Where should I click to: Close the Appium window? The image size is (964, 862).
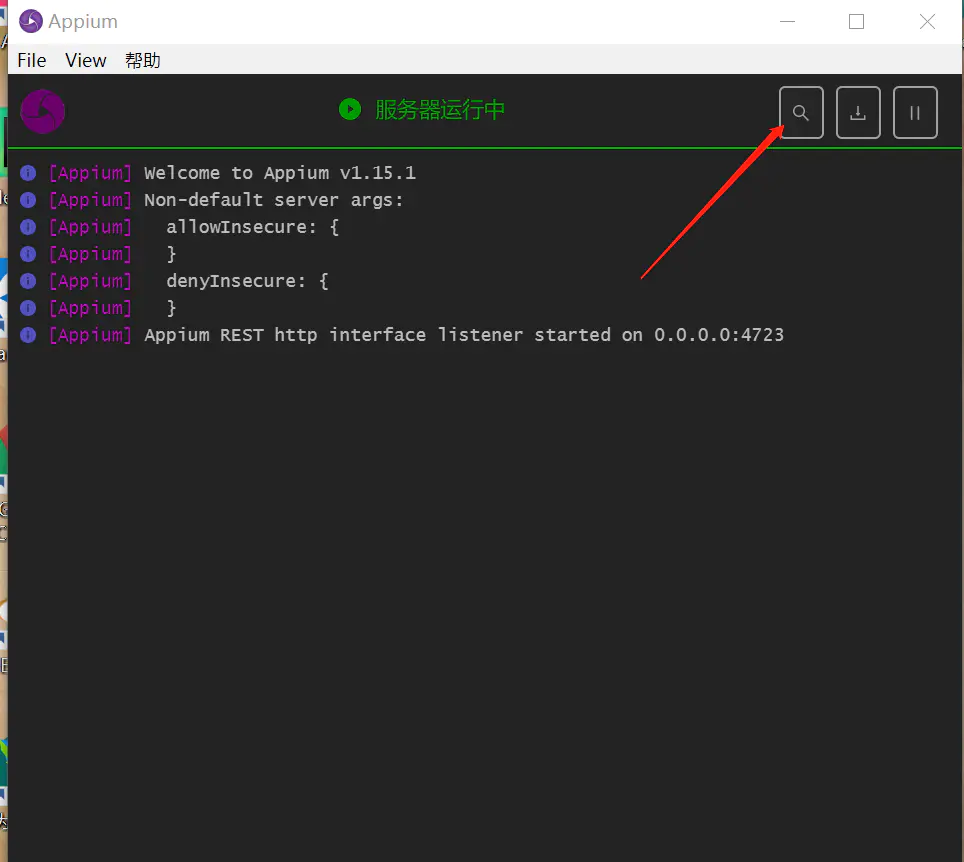coord(927,21)
